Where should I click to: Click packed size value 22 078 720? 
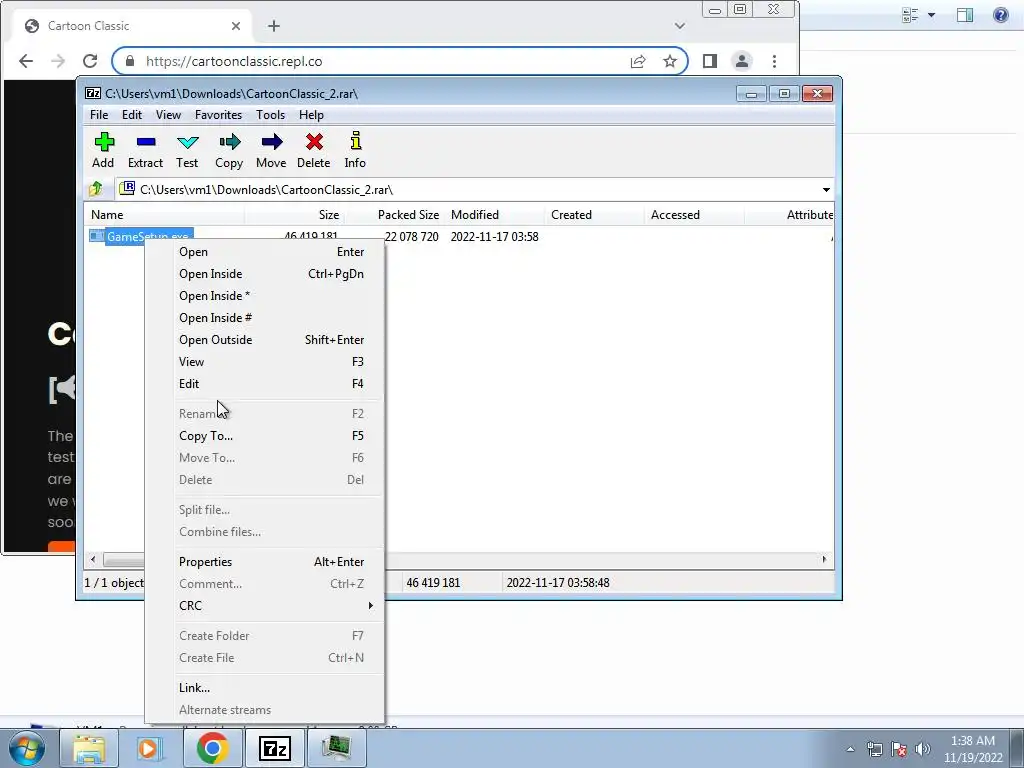pyautogui.click(x=411, y=236)
